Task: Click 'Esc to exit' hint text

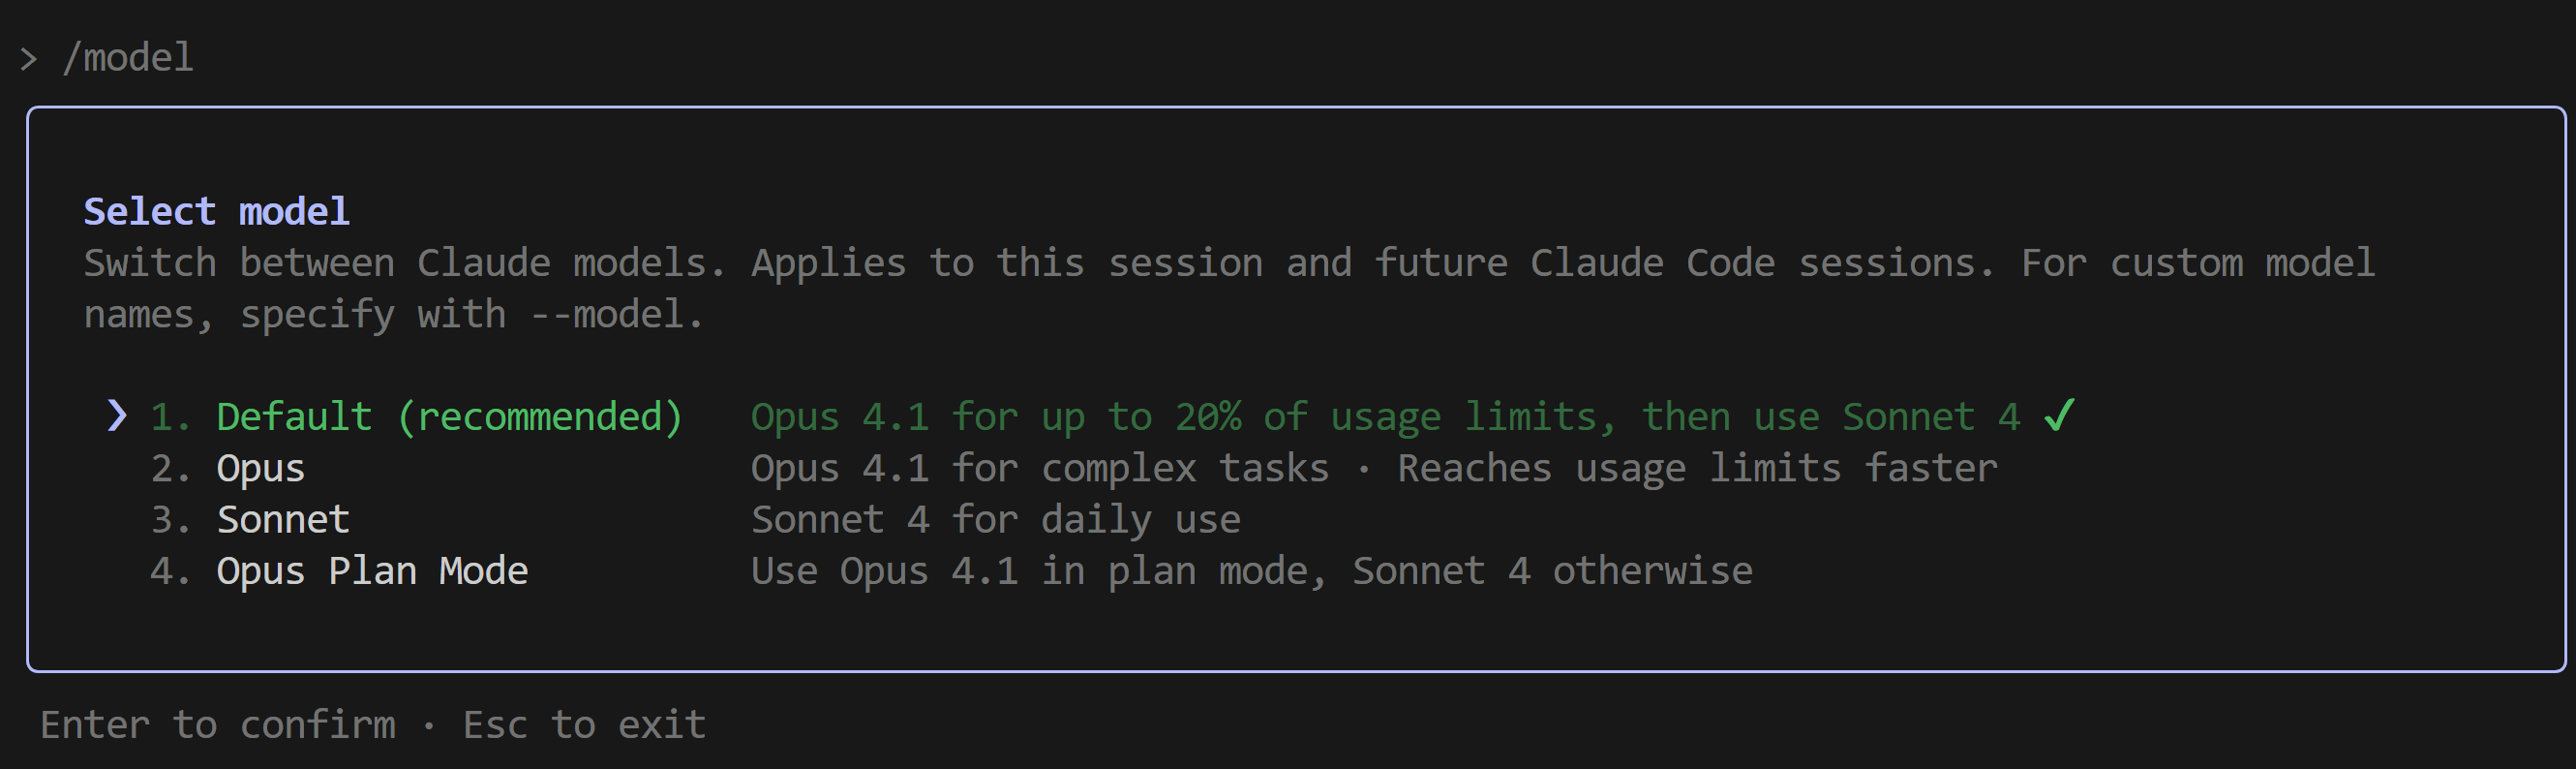Action: pos(584,724)
